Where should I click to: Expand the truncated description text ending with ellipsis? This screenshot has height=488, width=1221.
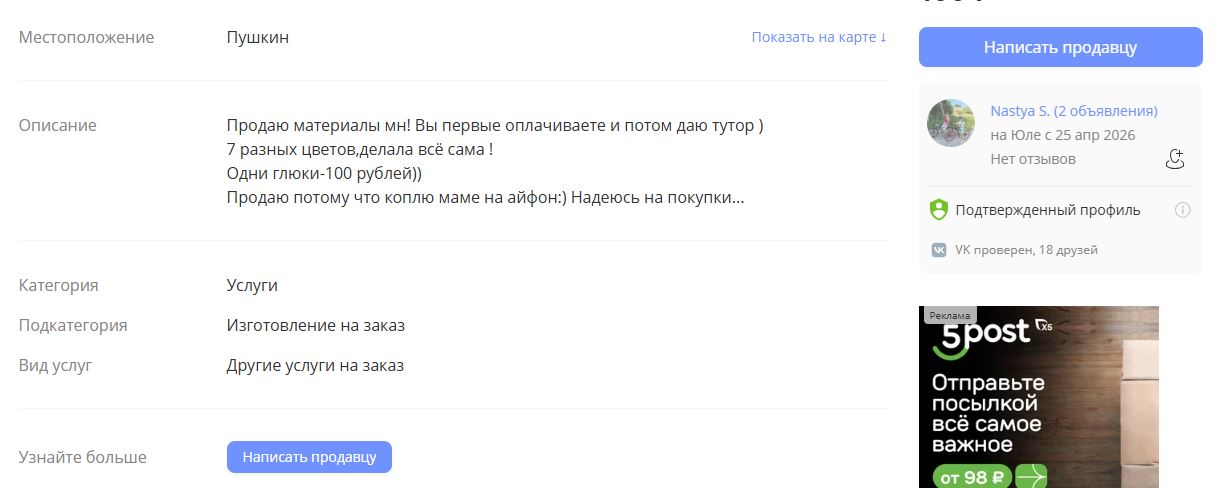[x=485, y=198]
